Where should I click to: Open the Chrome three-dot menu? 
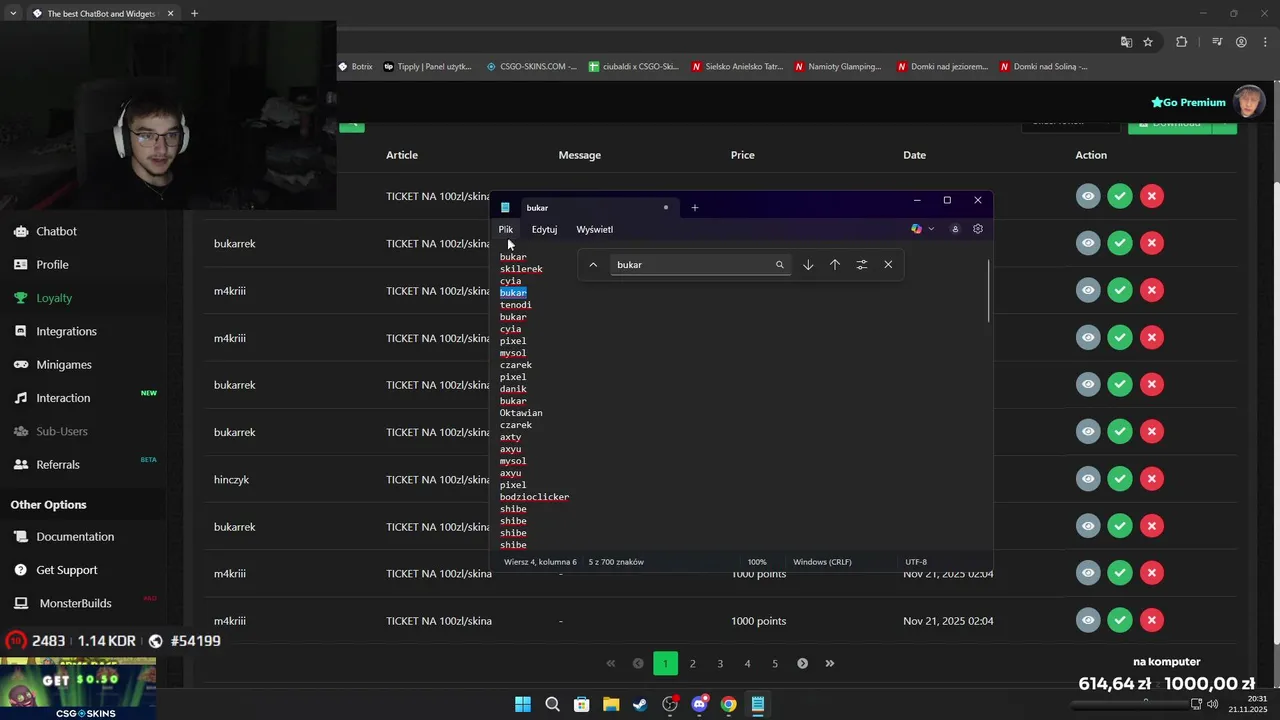(x=1265, y=42)
